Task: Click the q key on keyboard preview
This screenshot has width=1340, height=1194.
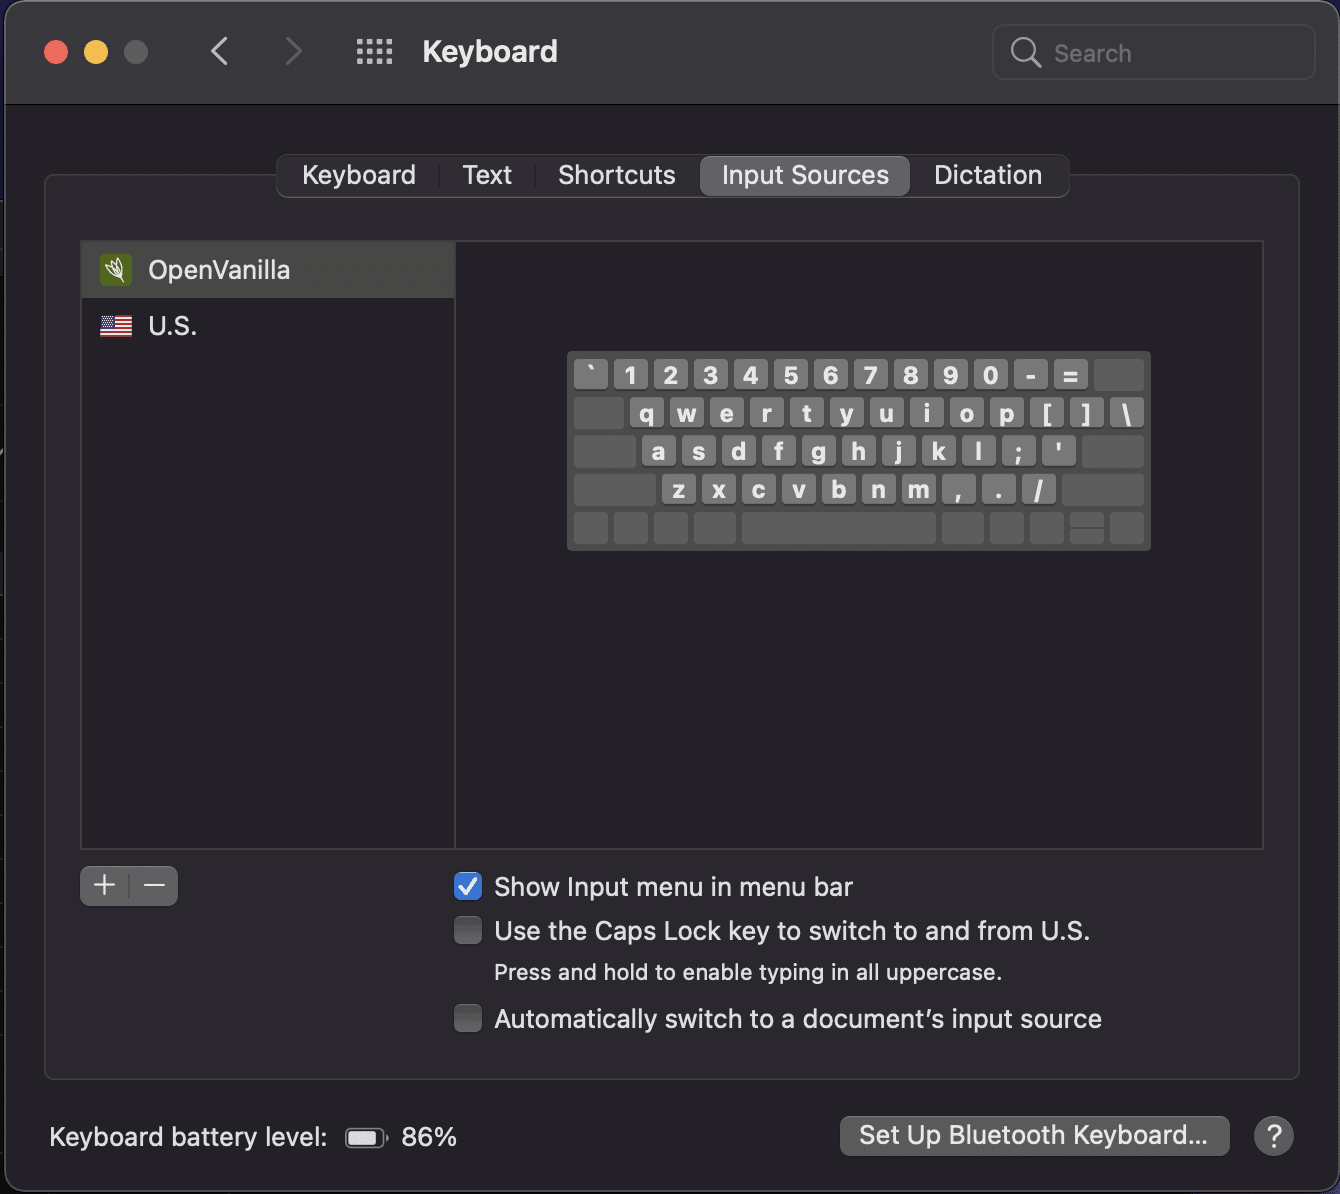Action: 646,412
